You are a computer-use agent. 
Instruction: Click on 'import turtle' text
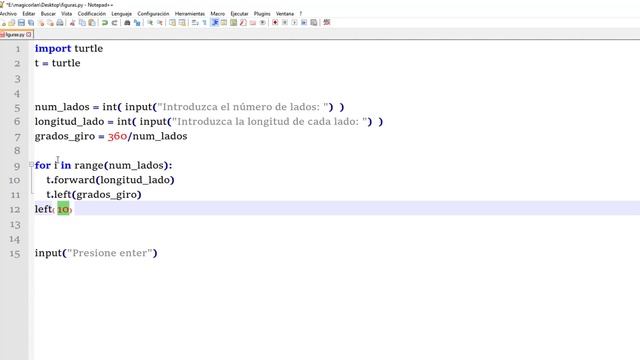coord(69,48)
